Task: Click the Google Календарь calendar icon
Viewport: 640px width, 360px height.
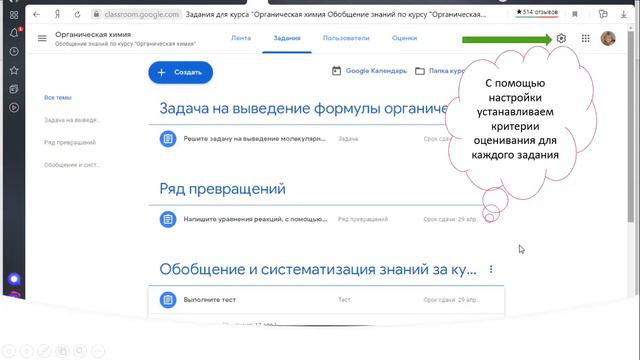Action: point(336,71)
